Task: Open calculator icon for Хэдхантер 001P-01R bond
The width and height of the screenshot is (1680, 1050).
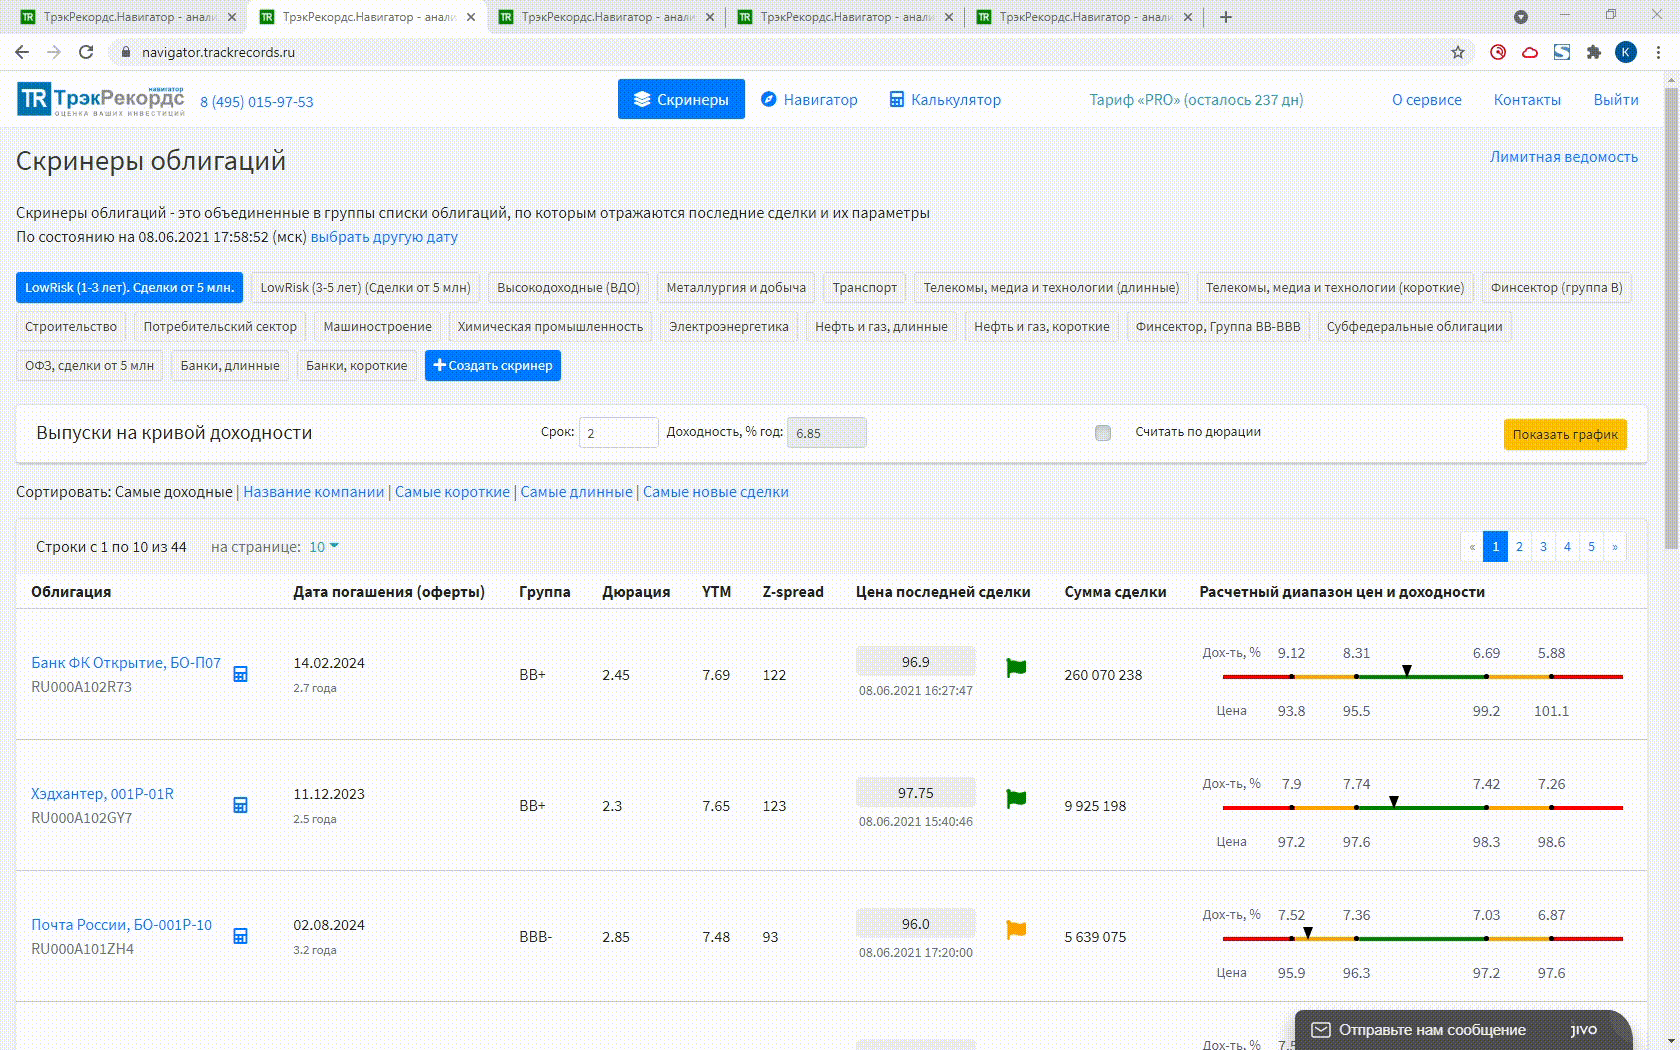Action: pos(240,805)
